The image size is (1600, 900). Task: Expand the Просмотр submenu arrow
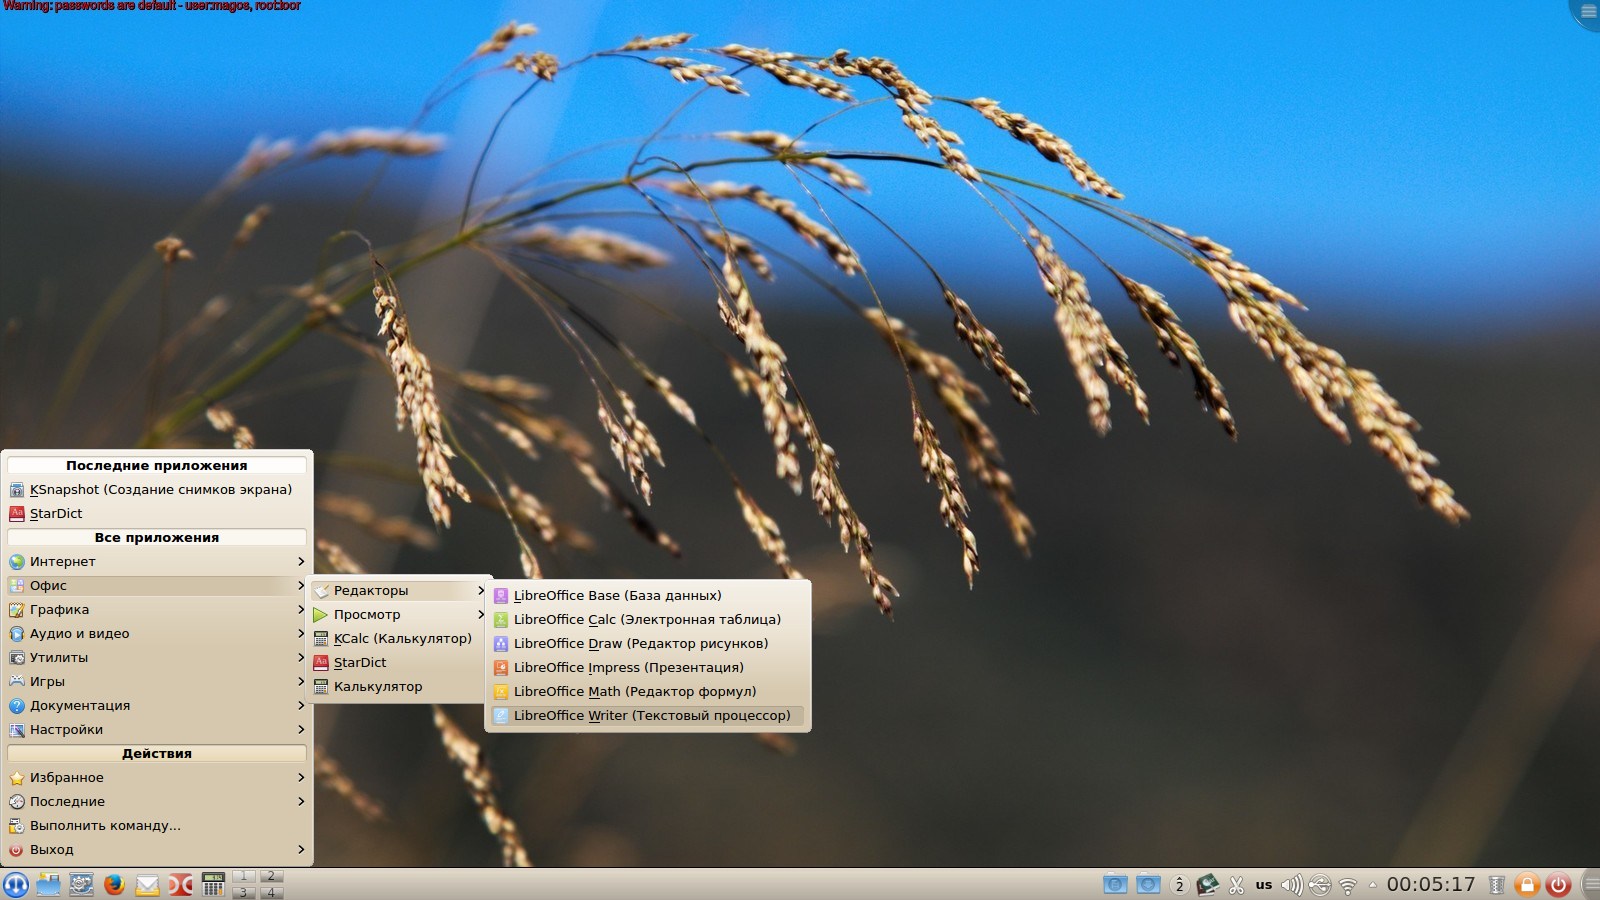click(481, 615)
